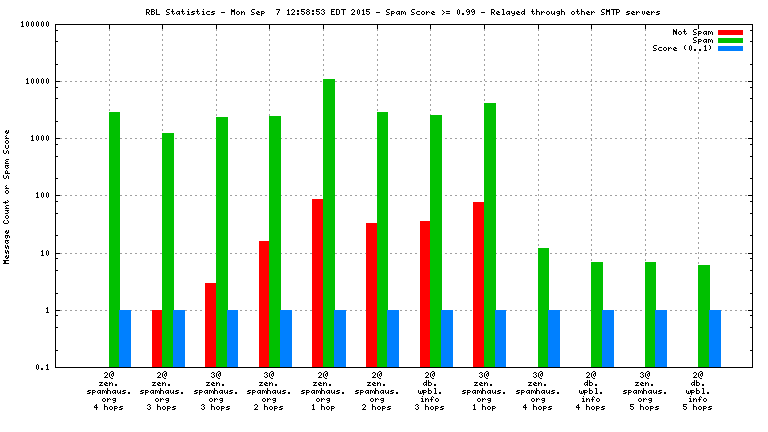The height and width of the screenshot is (432, 768).
Task: Select the 'Score (0..1)' legend label
Action: [x=683, y=48]
